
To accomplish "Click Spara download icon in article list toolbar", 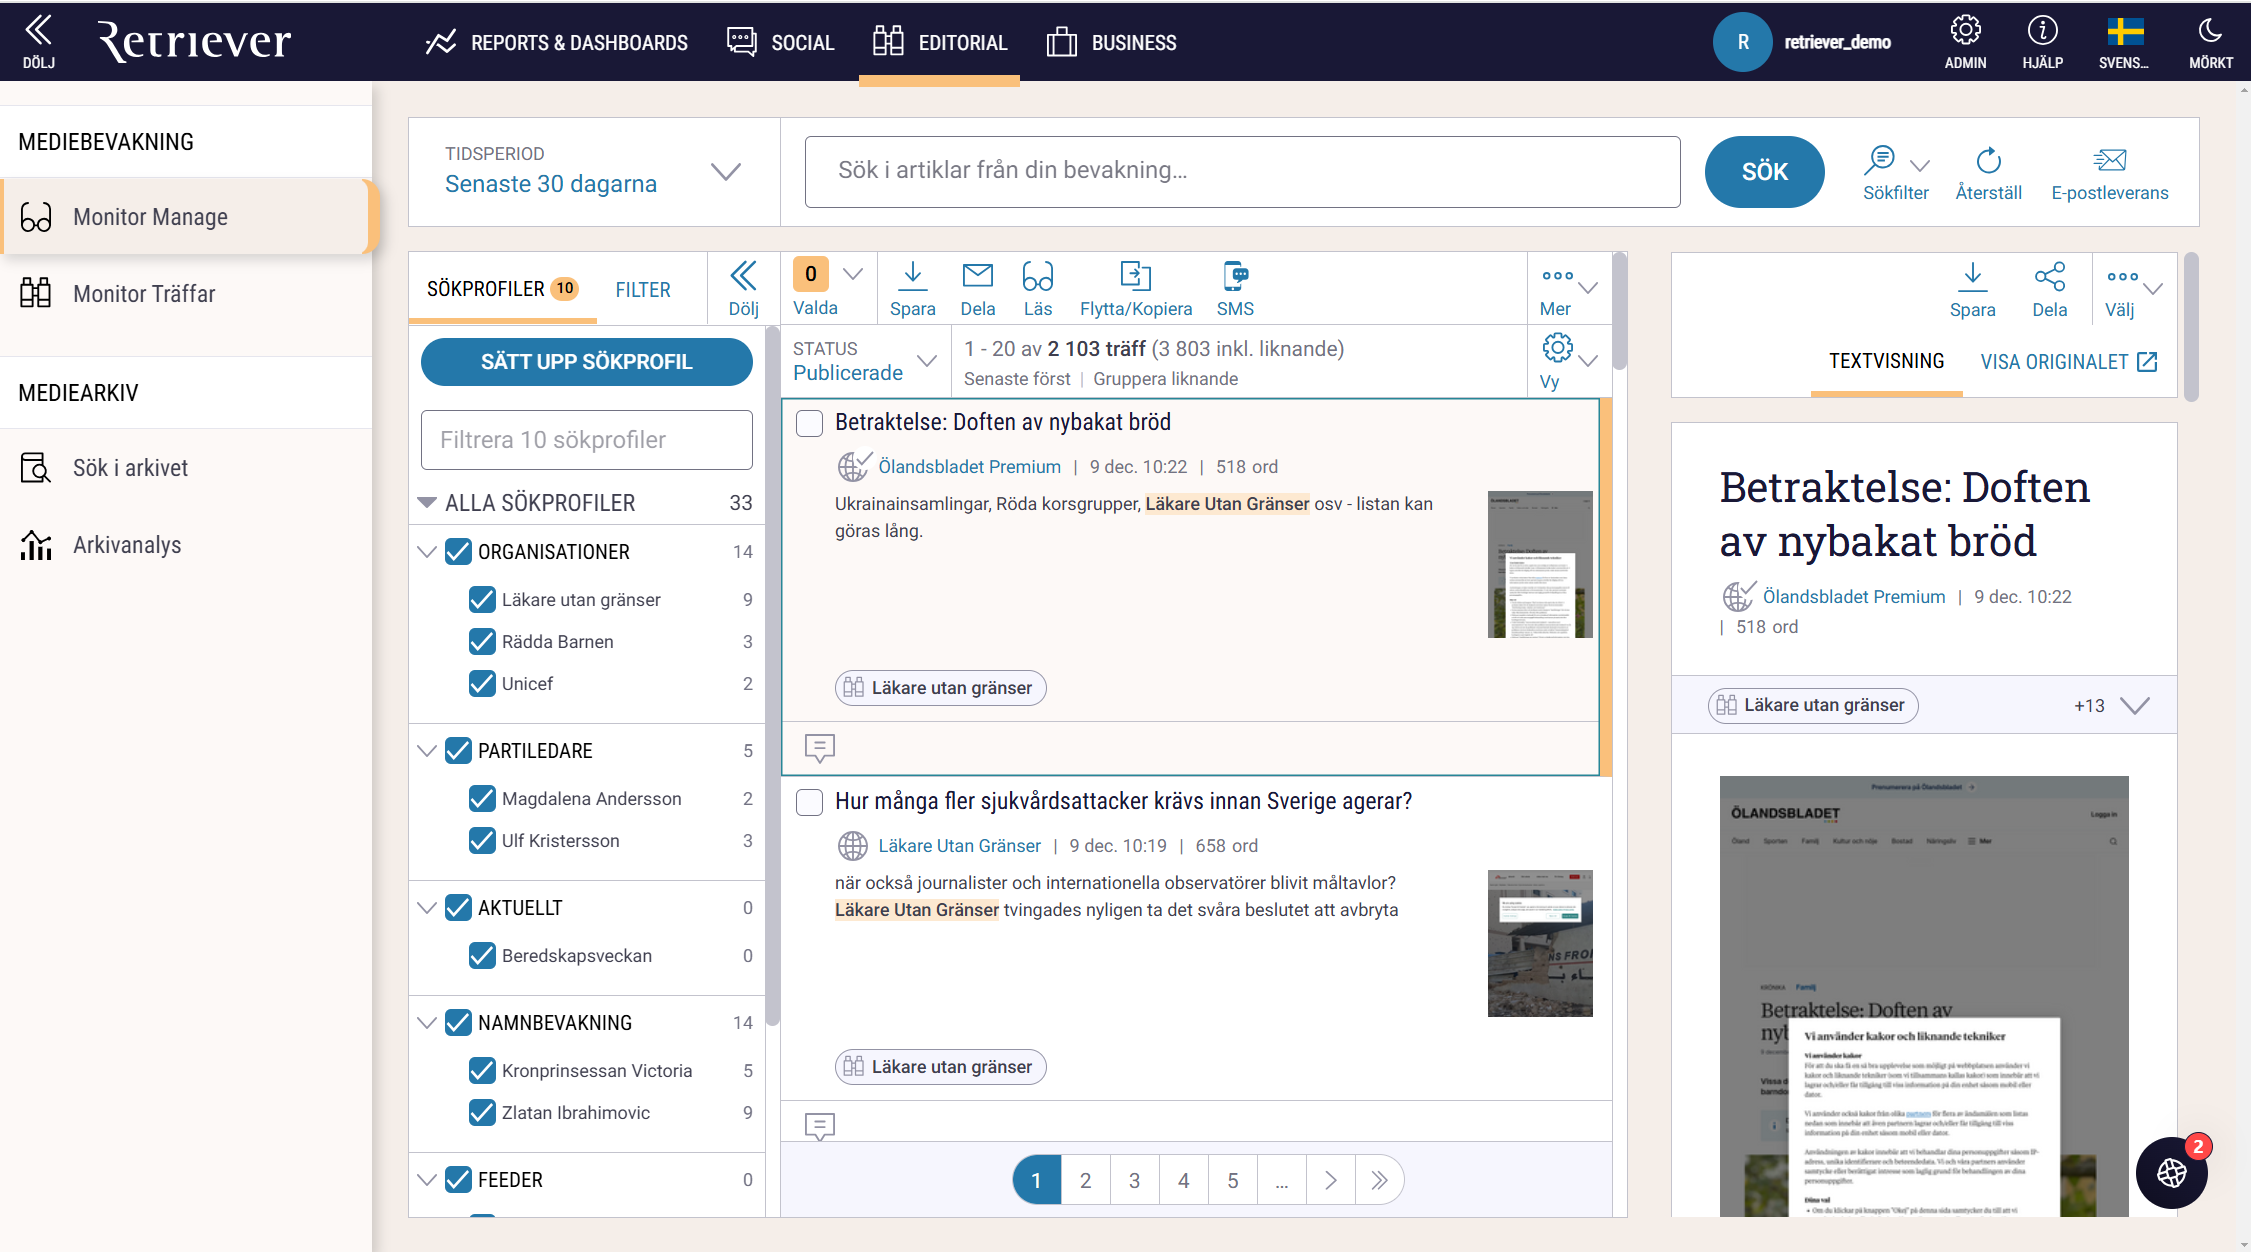I will pyautogui.click(x=913, y=288).
